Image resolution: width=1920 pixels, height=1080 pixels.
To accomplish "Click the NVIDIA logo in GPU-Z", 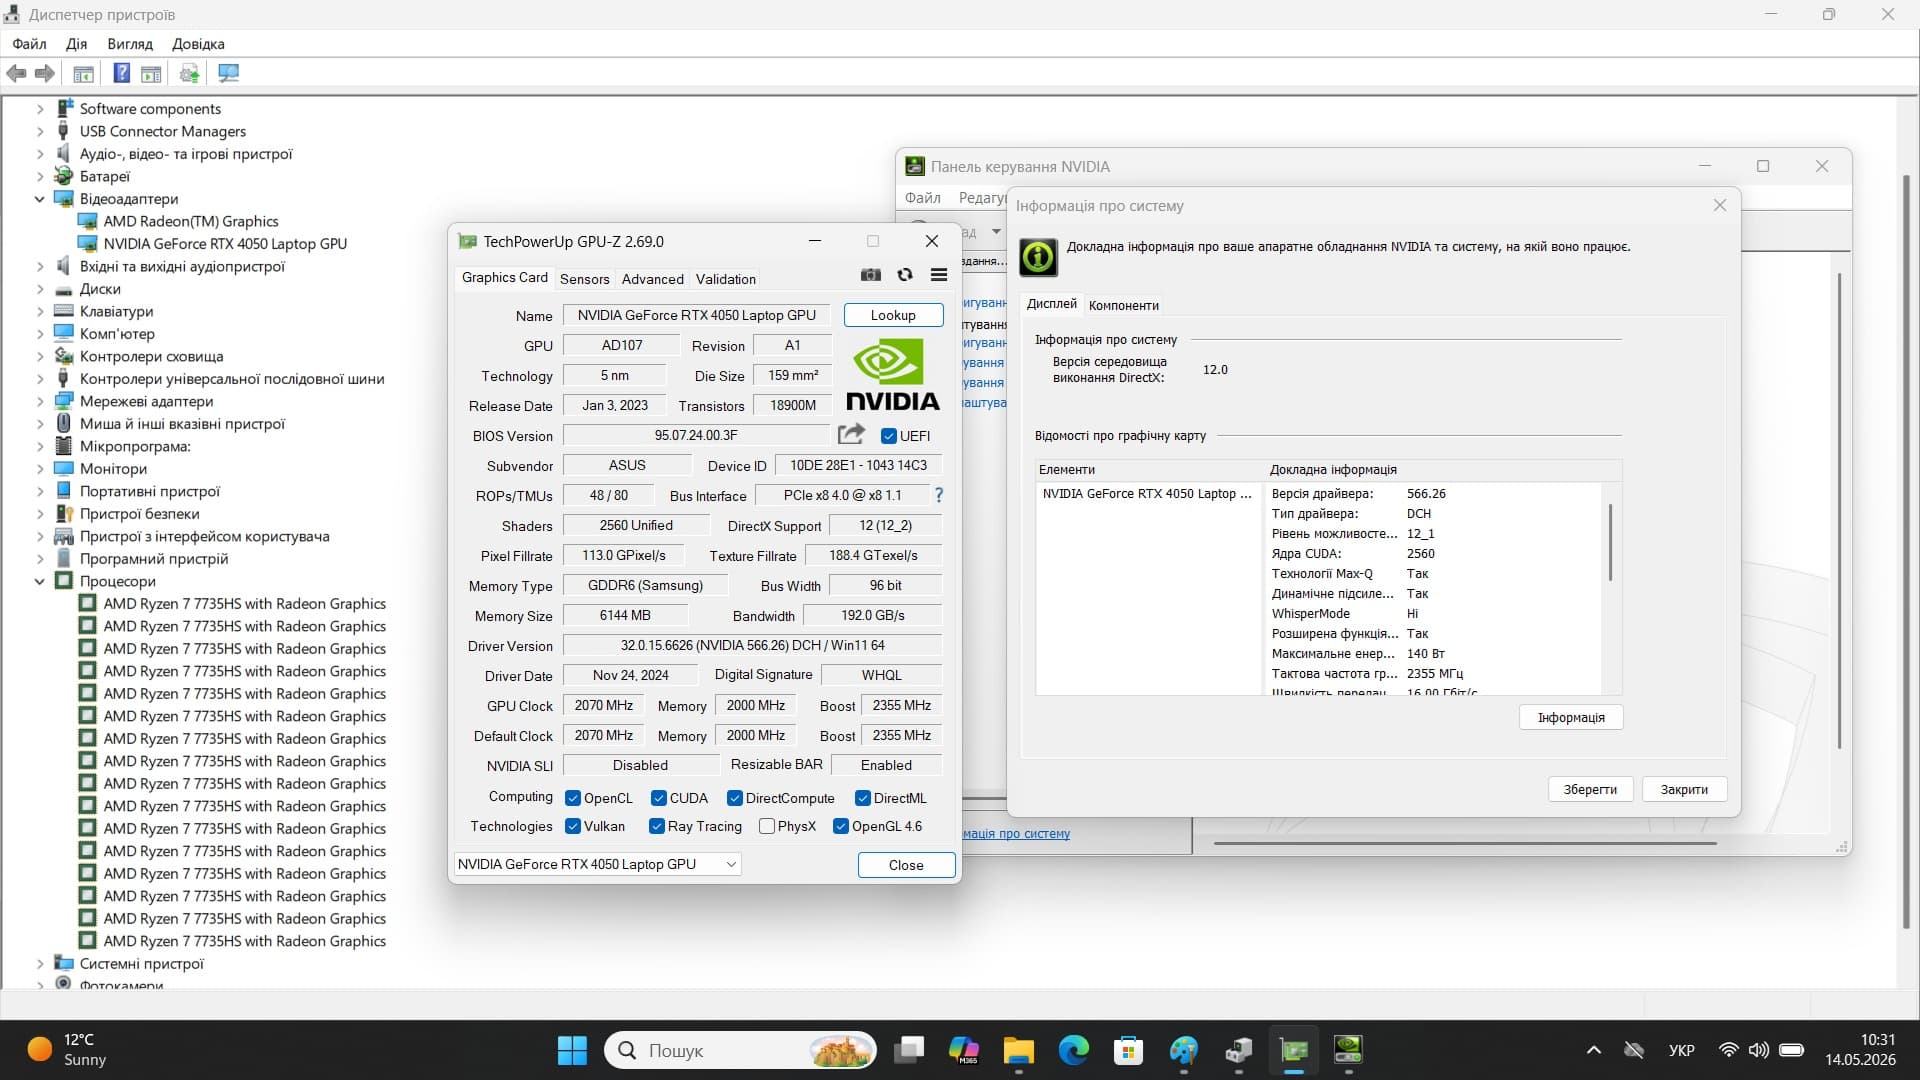I will pyautogui.click(x=893, y=374).
